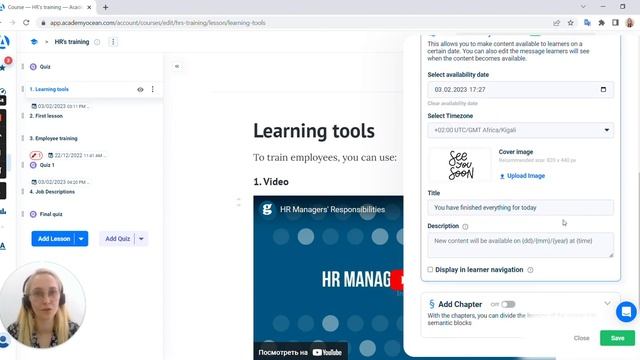
Task: Click the calendar icon above Job Descriptions
Action: 34,182
